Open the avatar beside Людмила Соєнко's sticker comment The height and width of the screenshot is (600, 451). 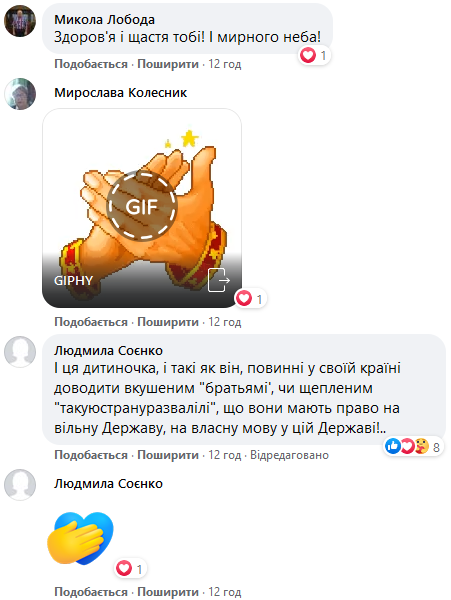[x=20, y=485]
